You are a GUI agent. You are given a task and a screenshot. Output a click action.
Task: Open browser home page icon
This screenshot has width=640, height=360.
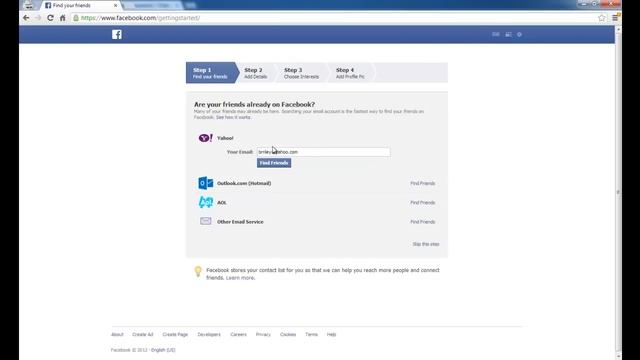[62, 18]
